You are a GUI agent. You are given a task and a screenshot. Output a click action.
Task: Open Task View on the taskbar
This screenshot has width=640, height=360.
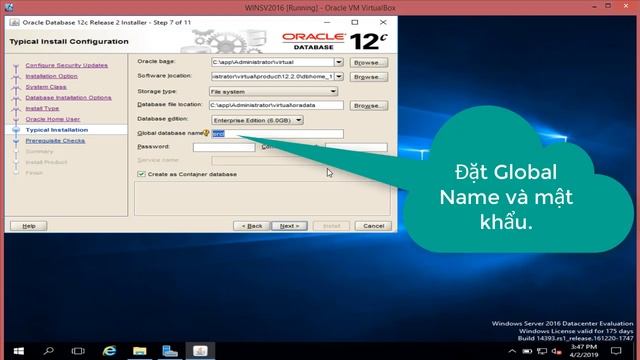coord(78,351)
